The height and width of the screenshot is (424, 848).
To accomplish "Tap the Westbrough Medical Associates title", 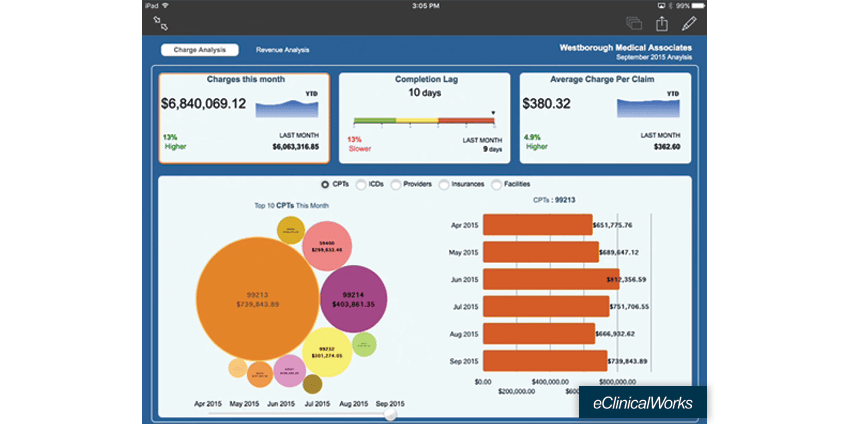I will [625, 48].
